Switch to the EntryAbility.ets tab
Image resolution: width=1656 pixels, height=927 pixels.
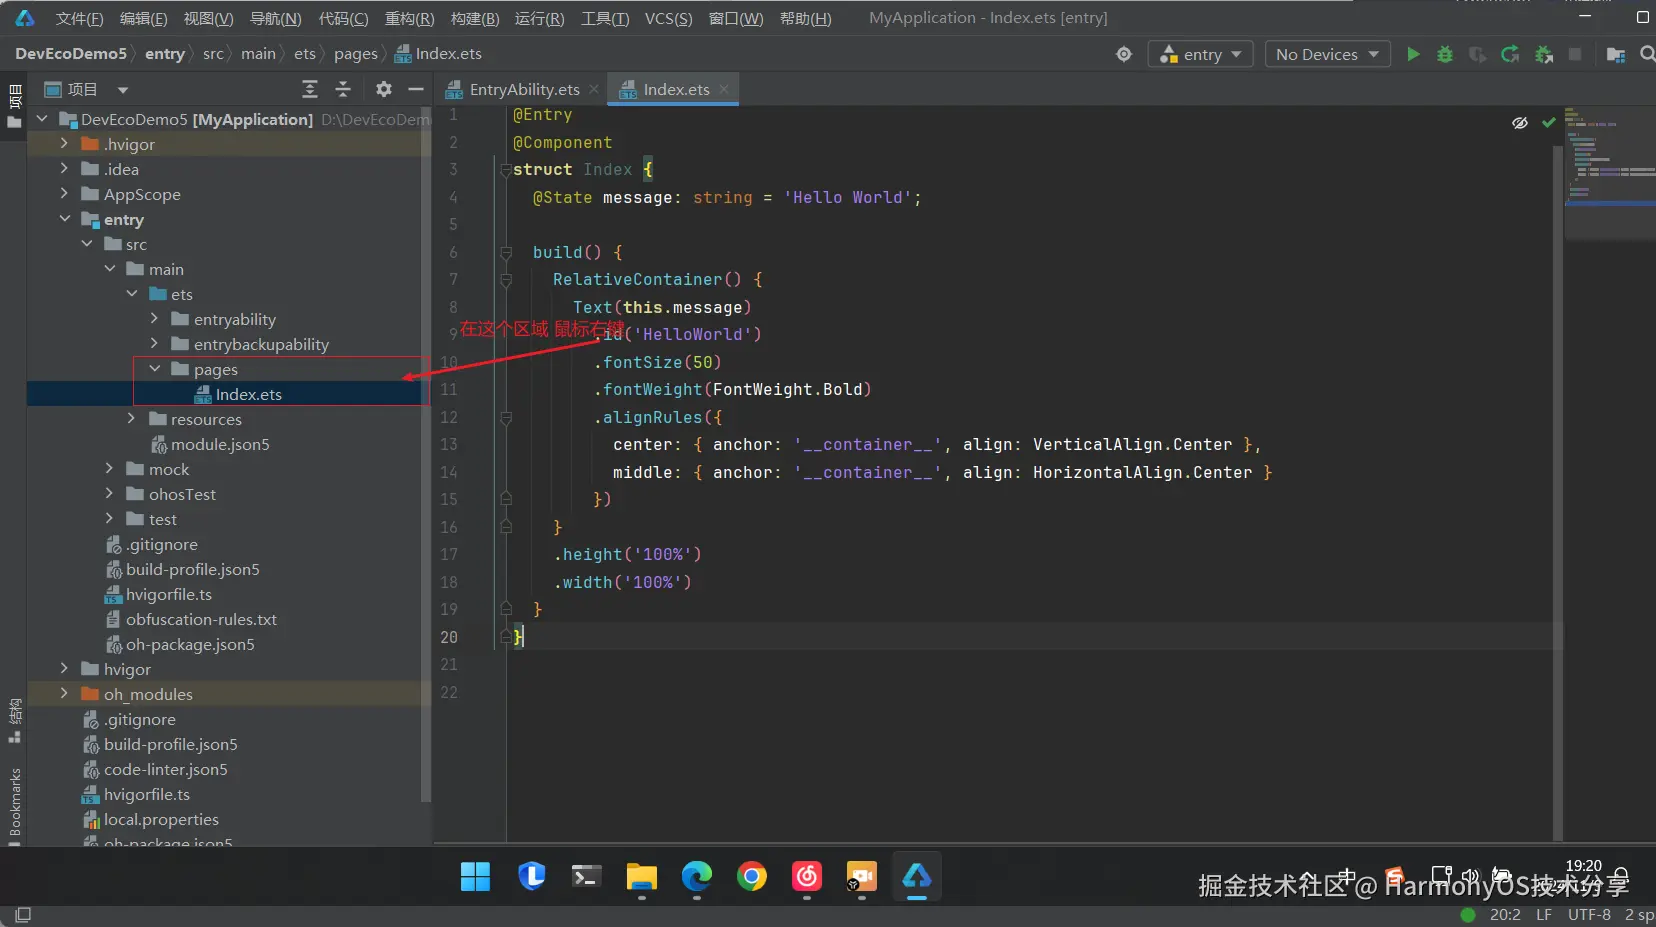coord(524,89)
